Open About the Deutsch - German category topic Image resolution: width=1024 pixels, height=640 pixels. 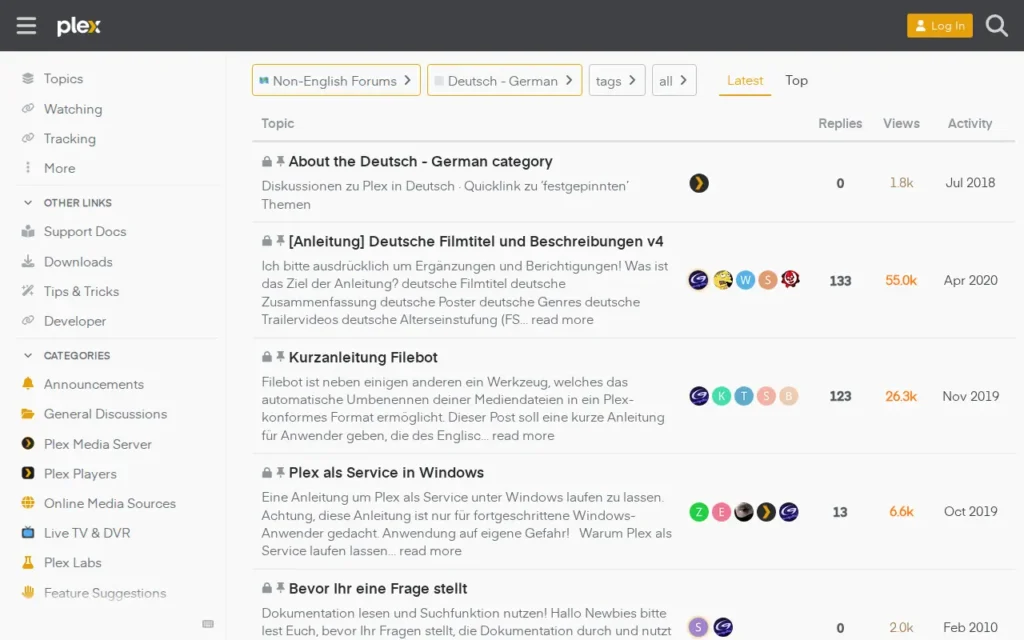pos(421,161)
